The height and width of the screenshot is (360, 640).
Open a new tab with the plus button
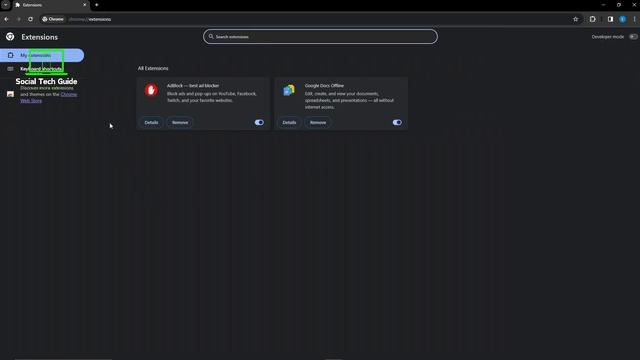tap(97, 5)
